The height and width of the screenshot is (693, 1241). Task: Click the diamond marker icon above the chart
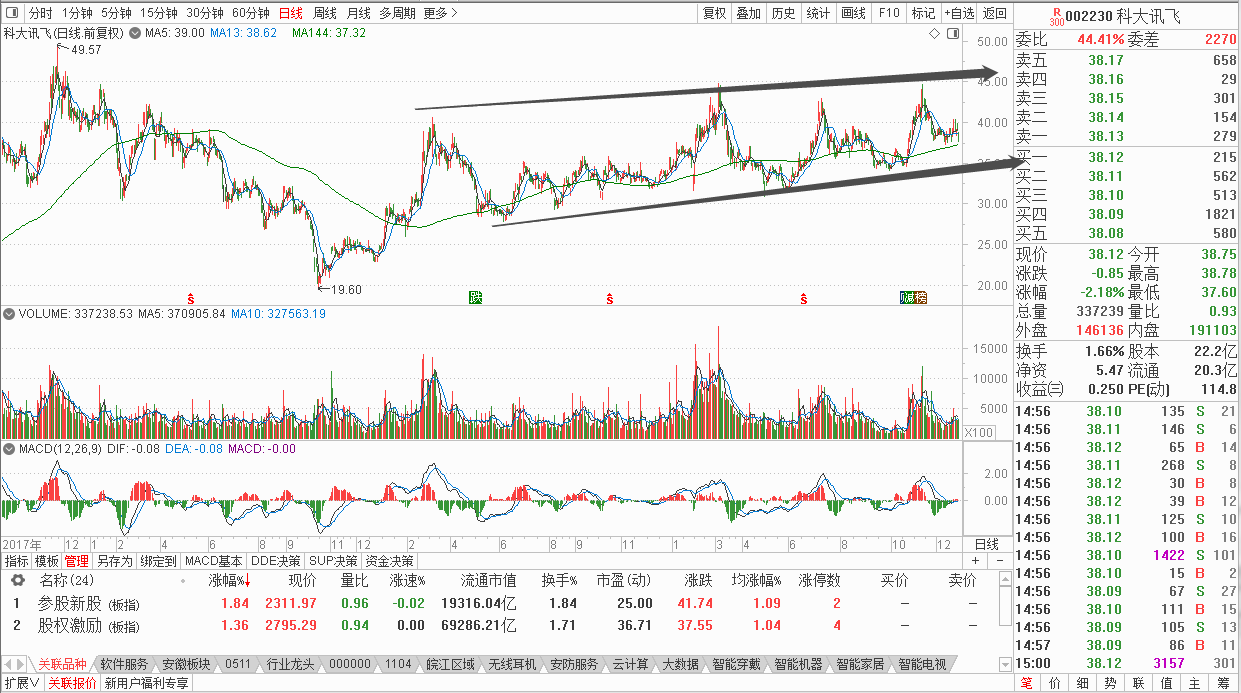click(x=934, y=33)
